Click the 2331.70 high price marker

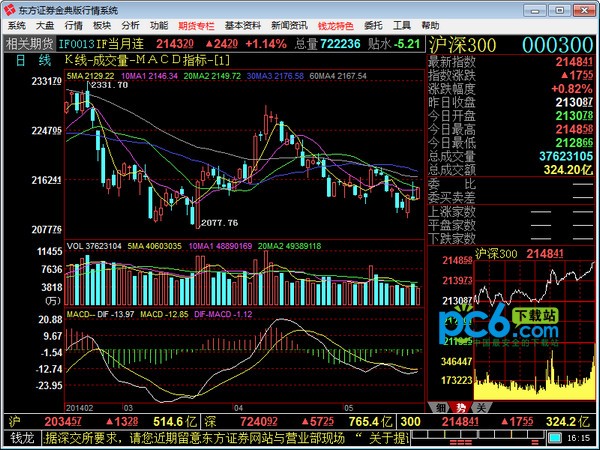[109, 85]
